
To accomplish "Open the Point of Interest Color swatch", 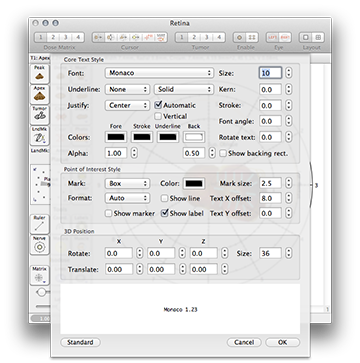I will coord(194,184).
